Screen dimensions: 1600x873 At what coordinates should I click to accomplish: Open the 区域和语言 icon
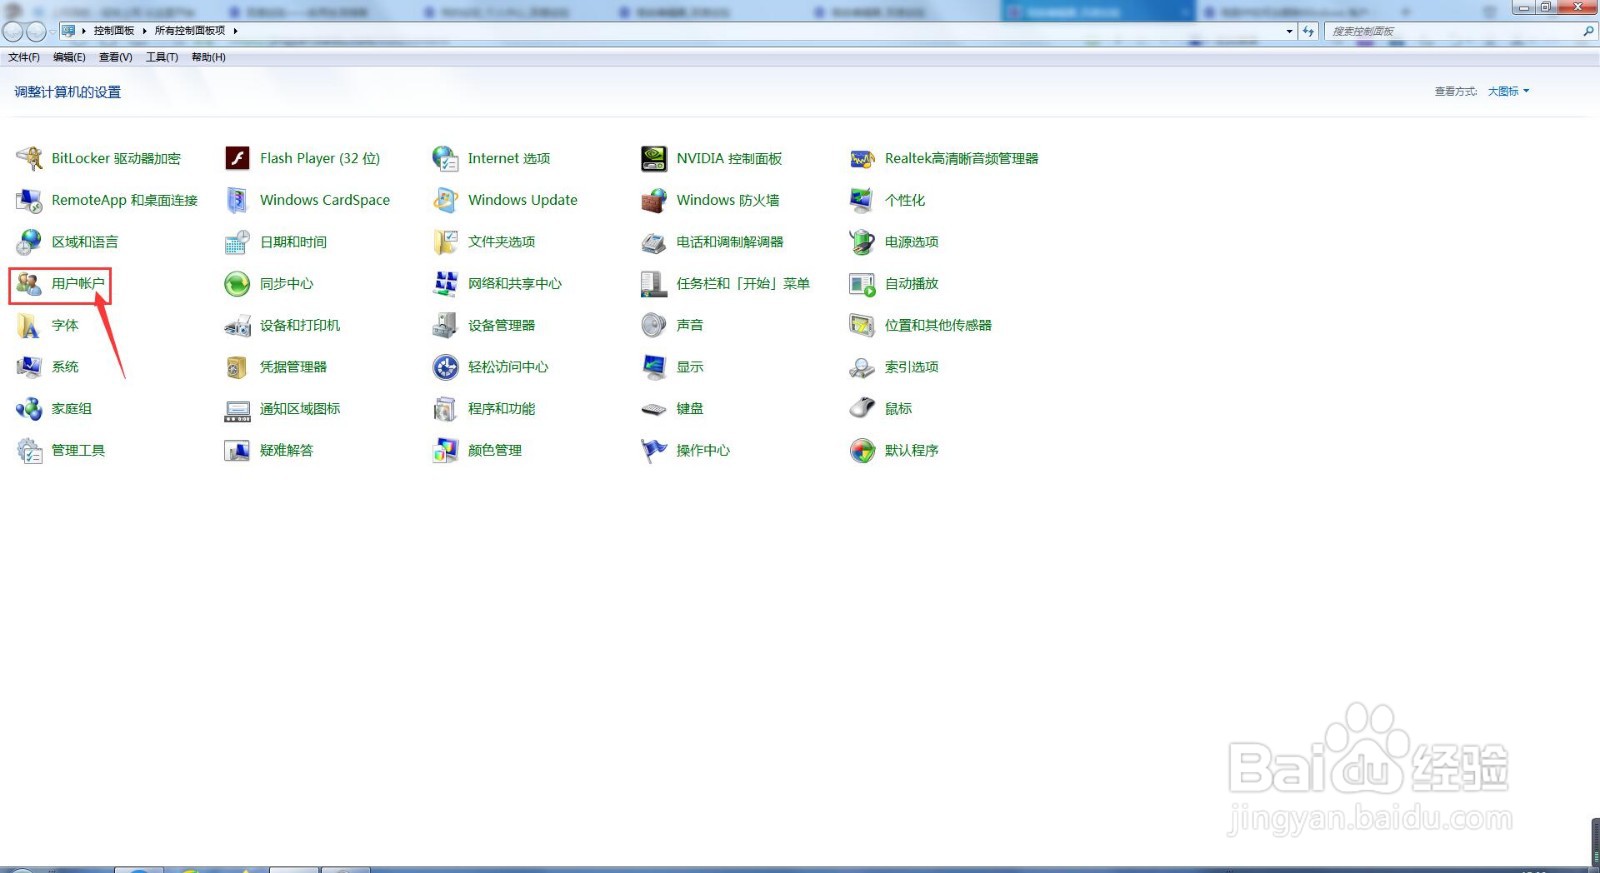click(x=29, y=242)
